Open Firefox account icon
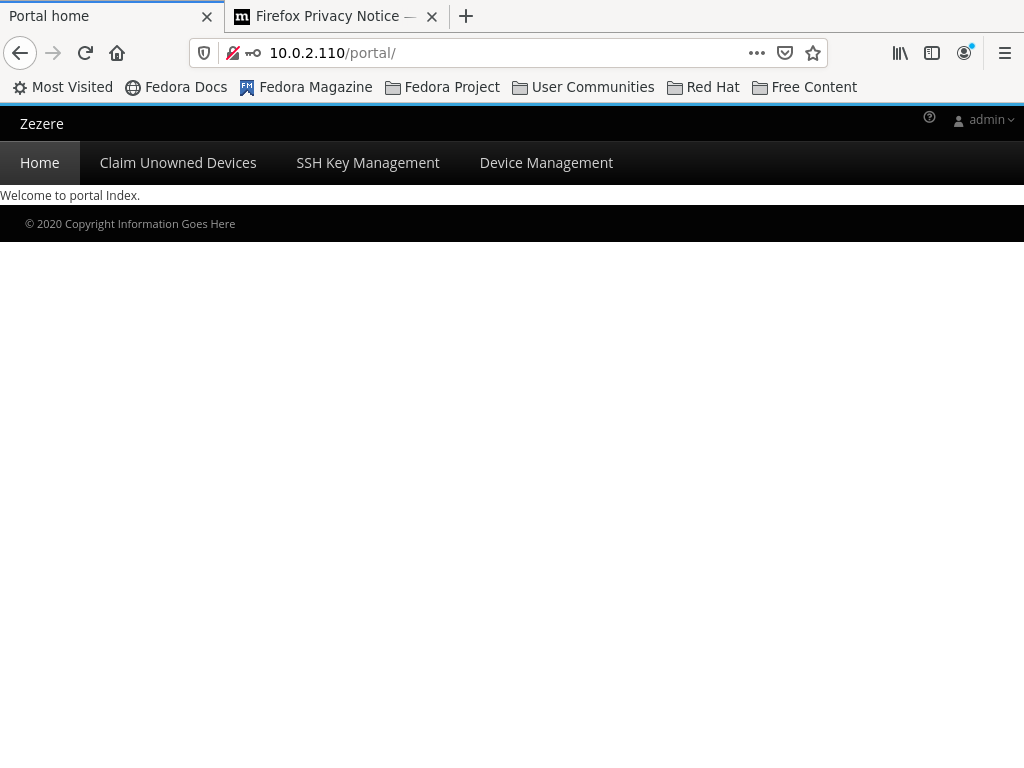Screen dimensions: 1024x768 pos(964,53)
